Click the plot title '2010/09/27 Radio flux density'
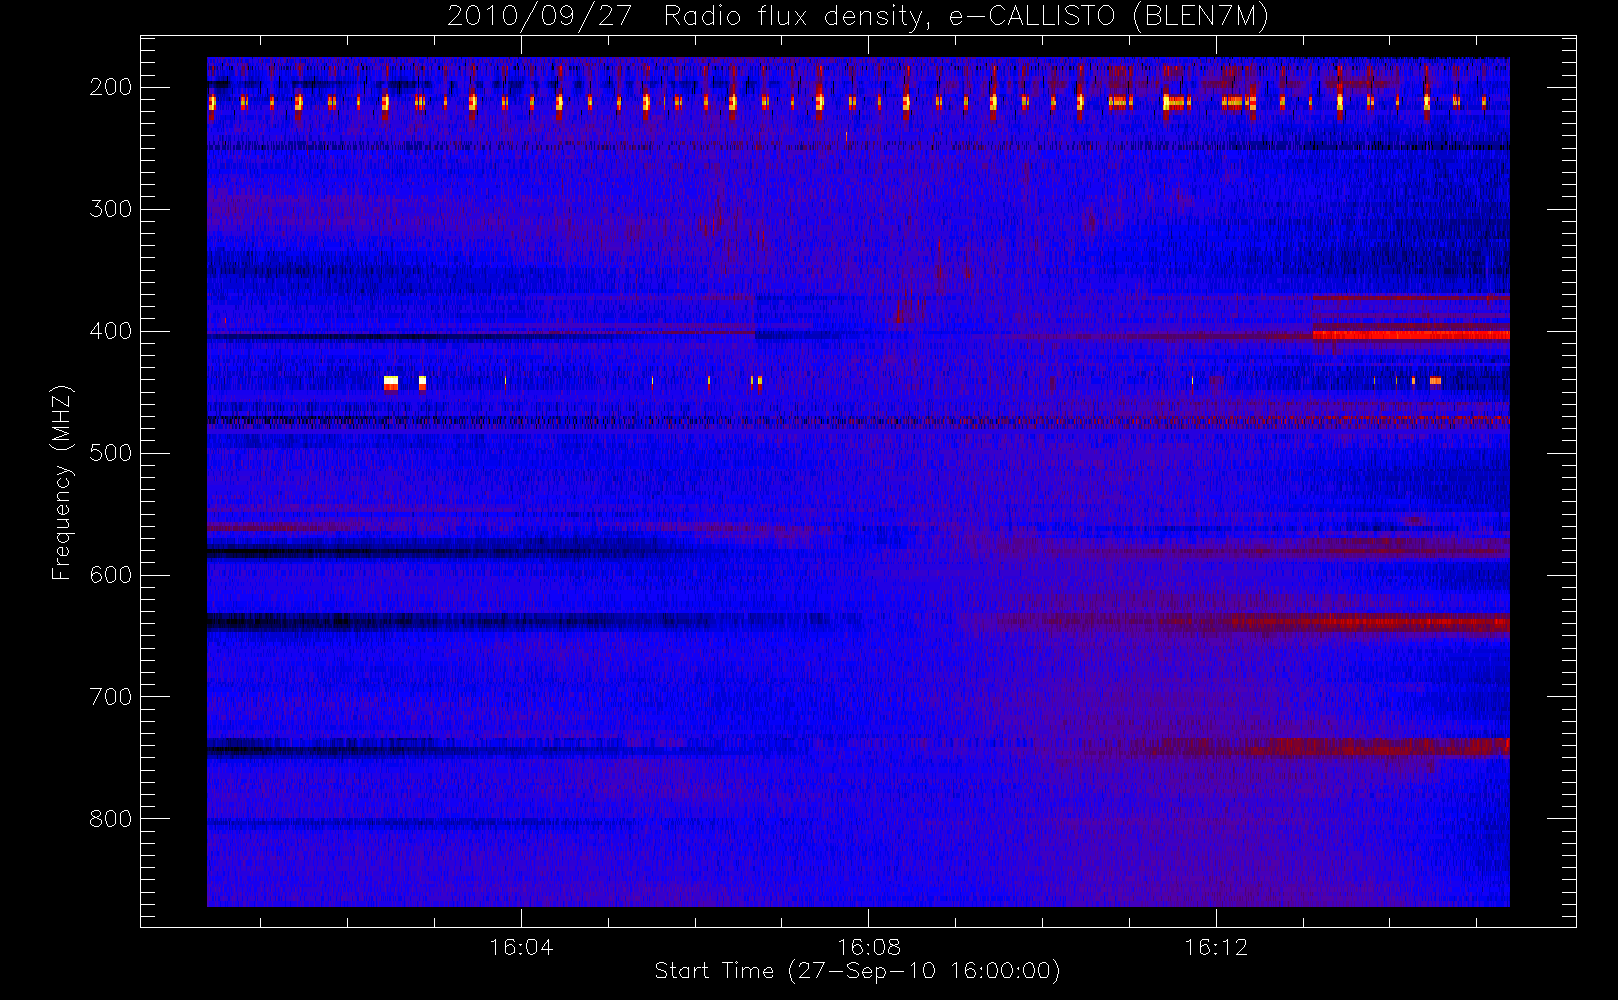This screenshot has height=1000, width=1618. coord(857,17)
